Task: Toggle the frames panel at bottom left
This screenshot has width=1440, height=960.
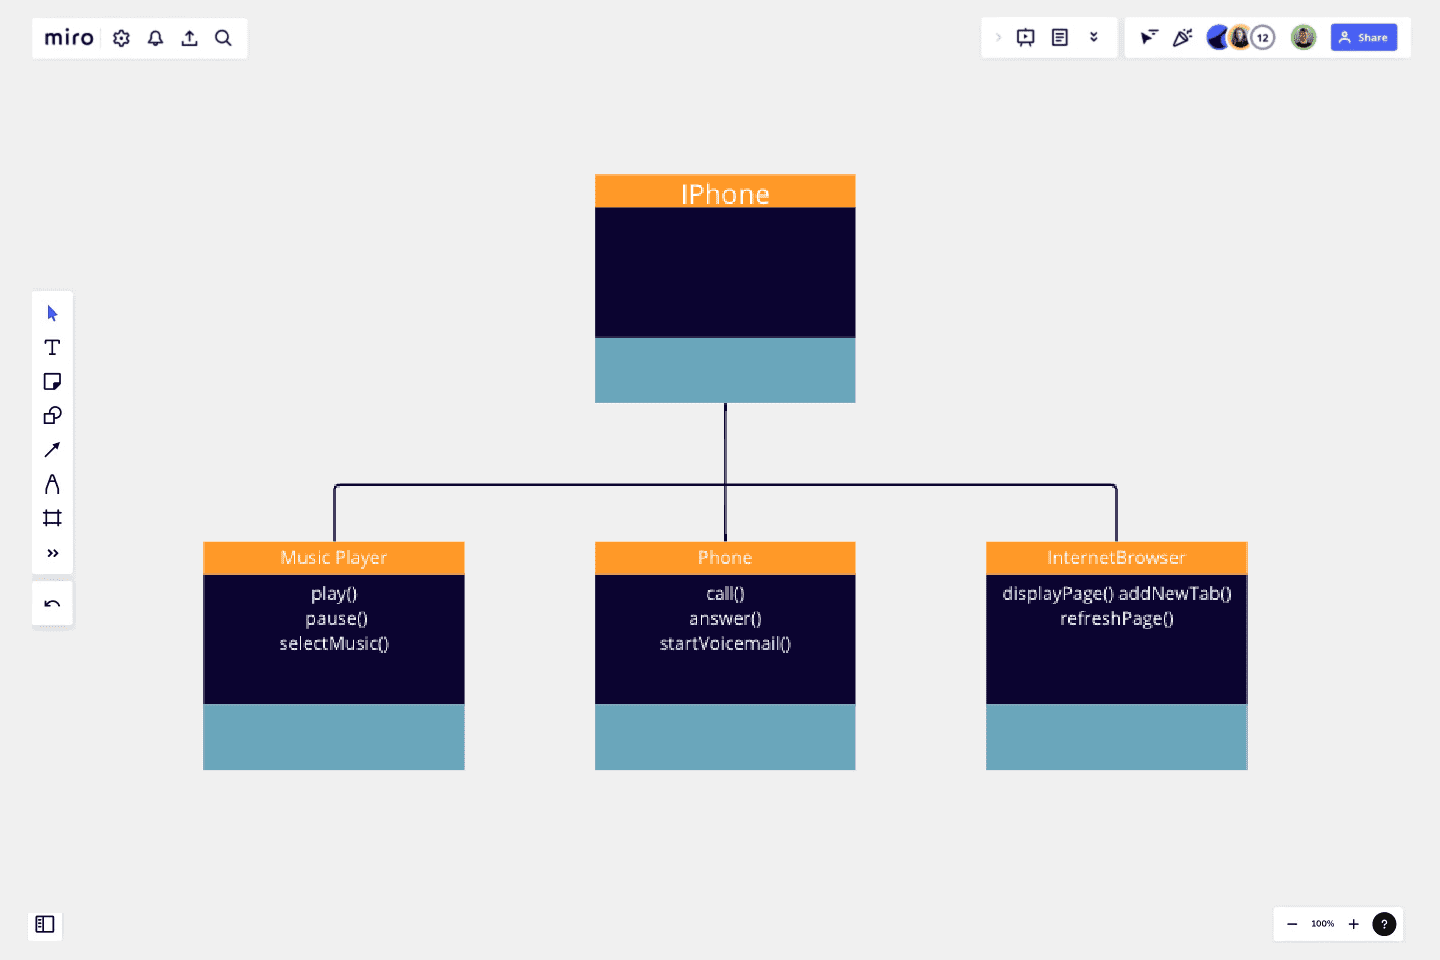Action: [45, 925]
